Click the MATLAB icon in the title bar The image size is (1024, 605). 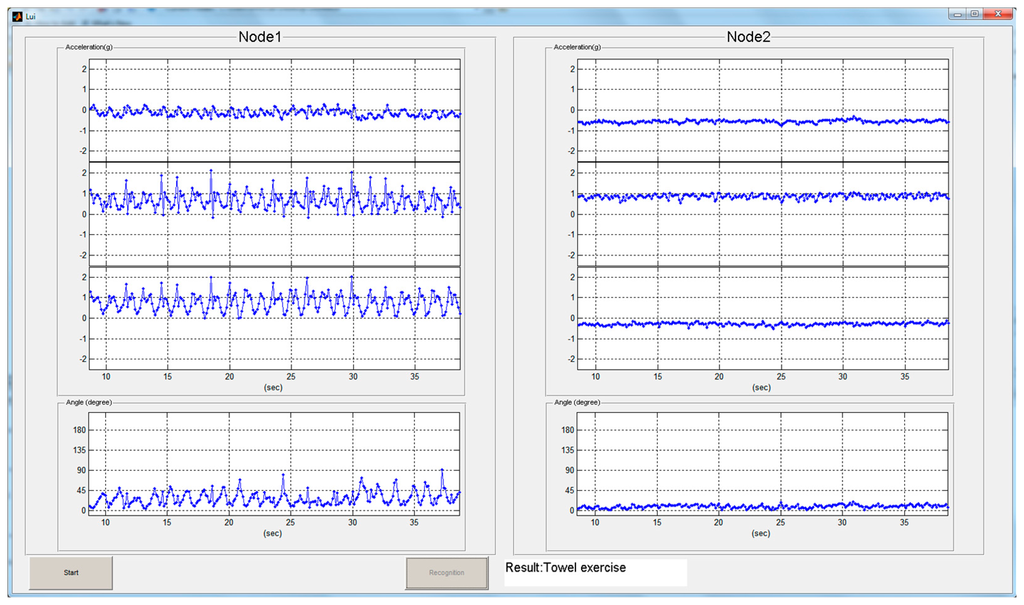[16, 17]
